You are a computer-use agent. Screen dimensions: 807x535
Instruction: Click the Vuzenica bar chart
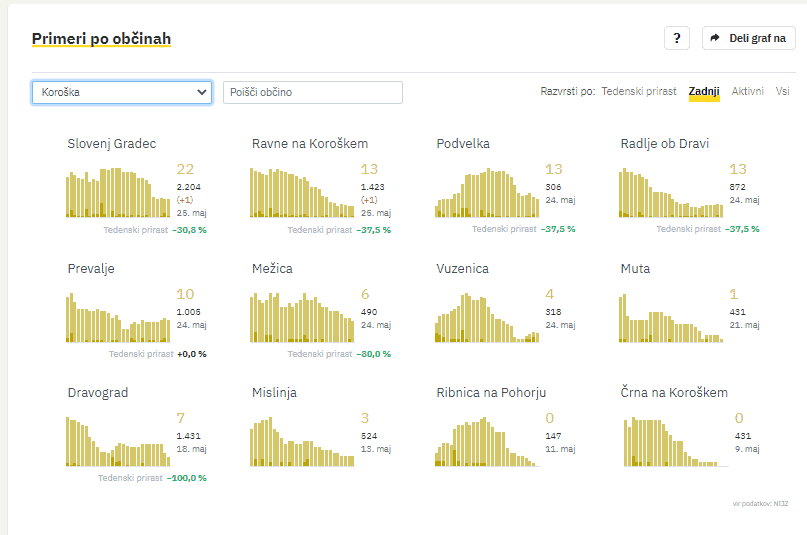487,318
